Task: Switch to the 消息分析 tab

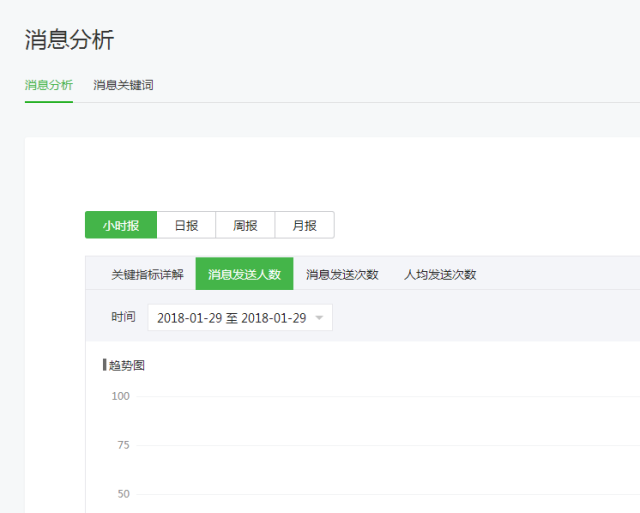Action: 48,85
